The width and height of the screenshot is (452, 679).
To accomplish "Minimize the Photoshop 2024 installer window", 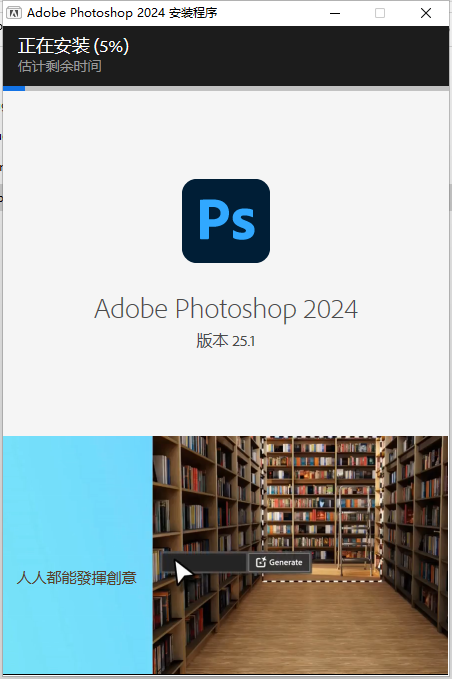I will (335, 13).
